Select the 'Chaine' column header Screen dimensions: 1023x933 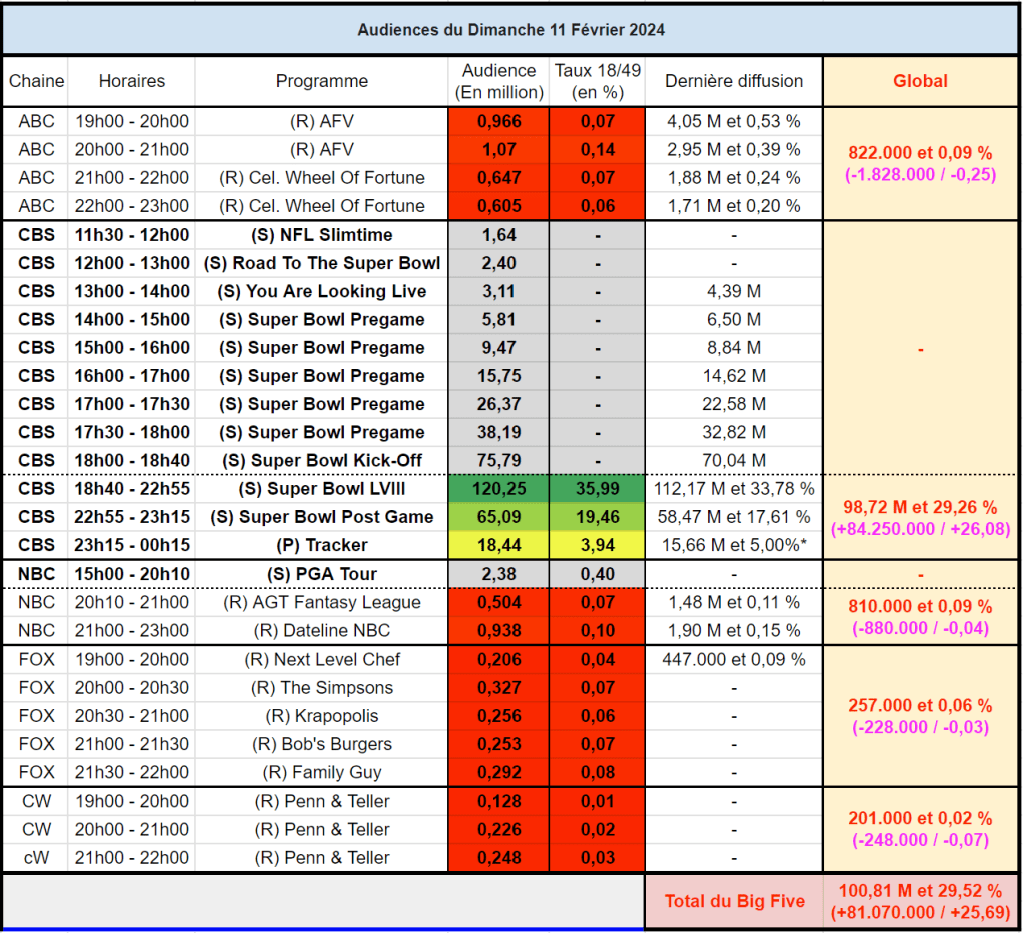pyautogui.click(x=37, y=81)
